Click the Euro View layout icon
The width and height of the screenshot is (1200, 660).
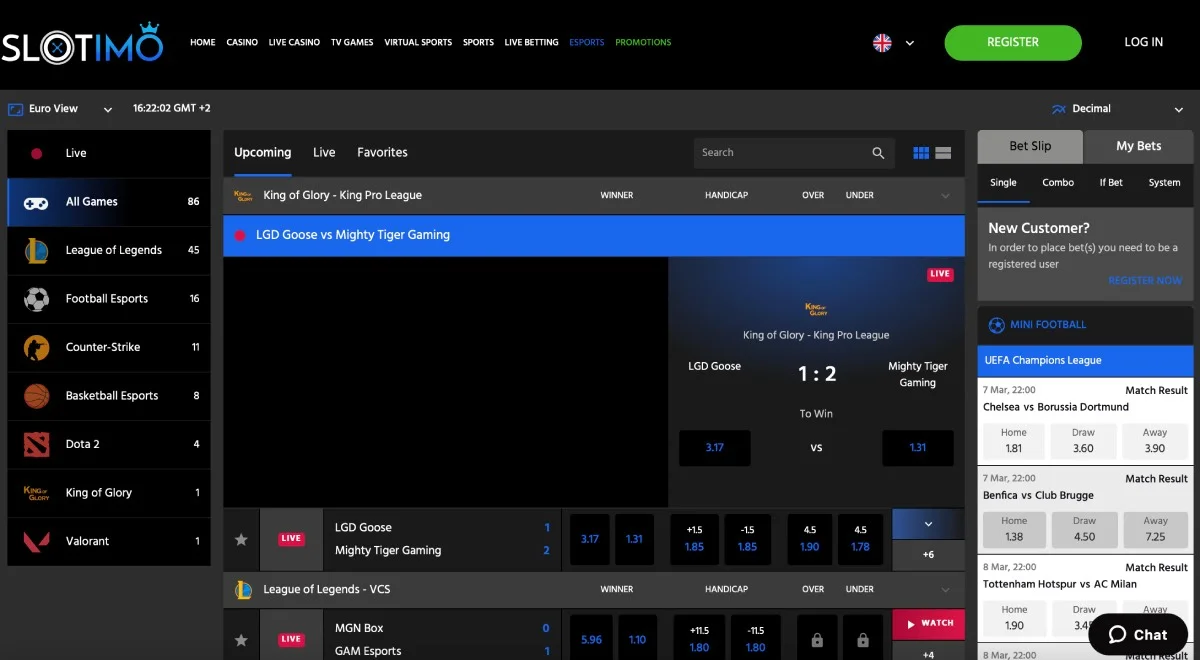point(15,109)
